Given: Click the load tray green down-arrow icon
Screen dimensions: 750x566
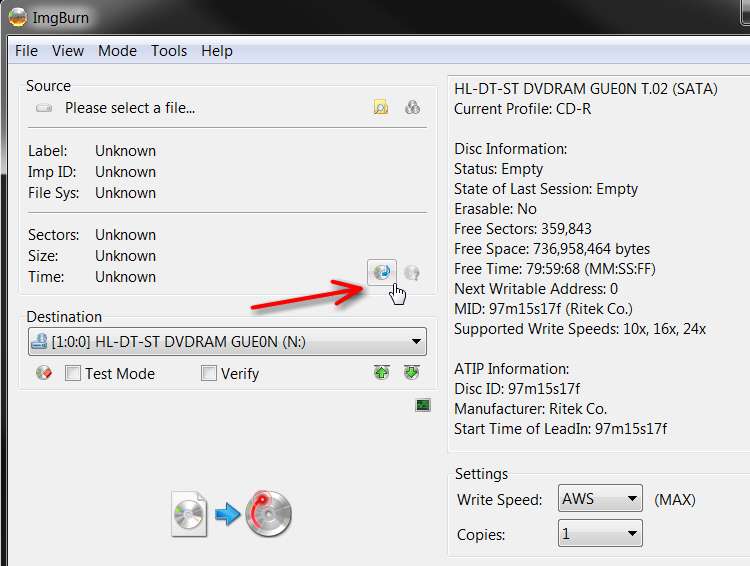Looking at the screenshot, I should [x=411, y=372].
